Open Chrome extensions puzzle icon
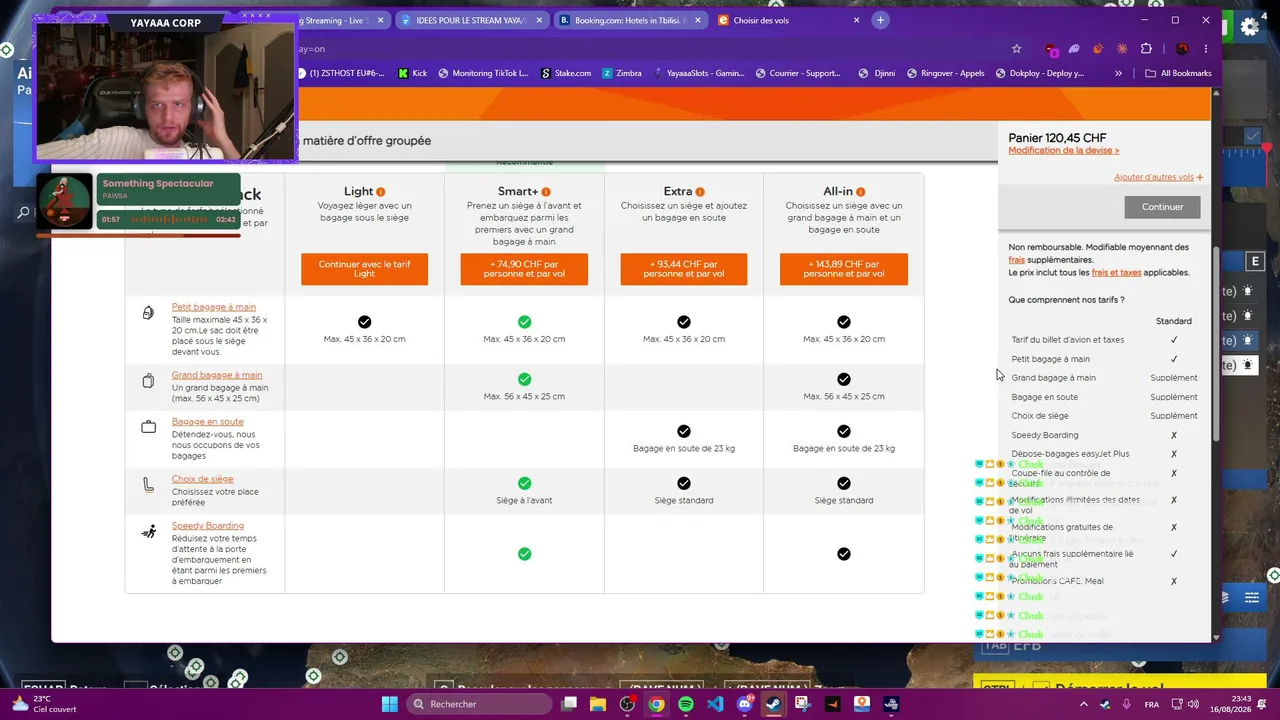The image size is (1280, 720). 1146,49
